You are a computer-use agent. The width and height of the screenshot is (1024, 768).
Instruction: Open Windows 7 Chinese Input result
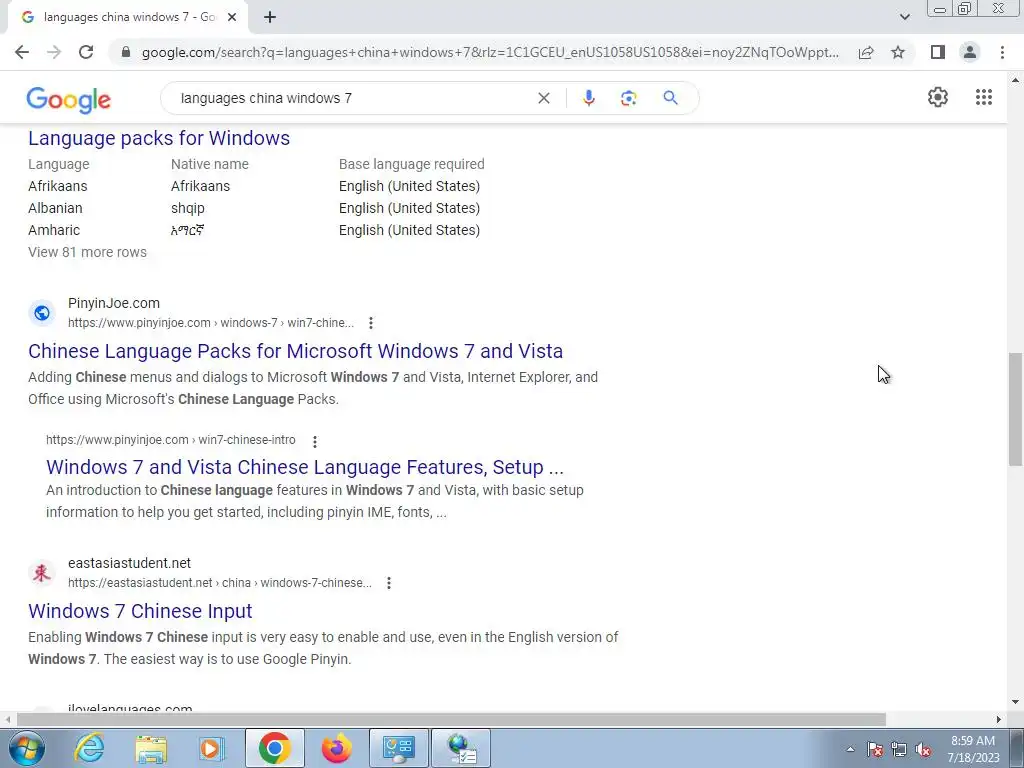140,611
